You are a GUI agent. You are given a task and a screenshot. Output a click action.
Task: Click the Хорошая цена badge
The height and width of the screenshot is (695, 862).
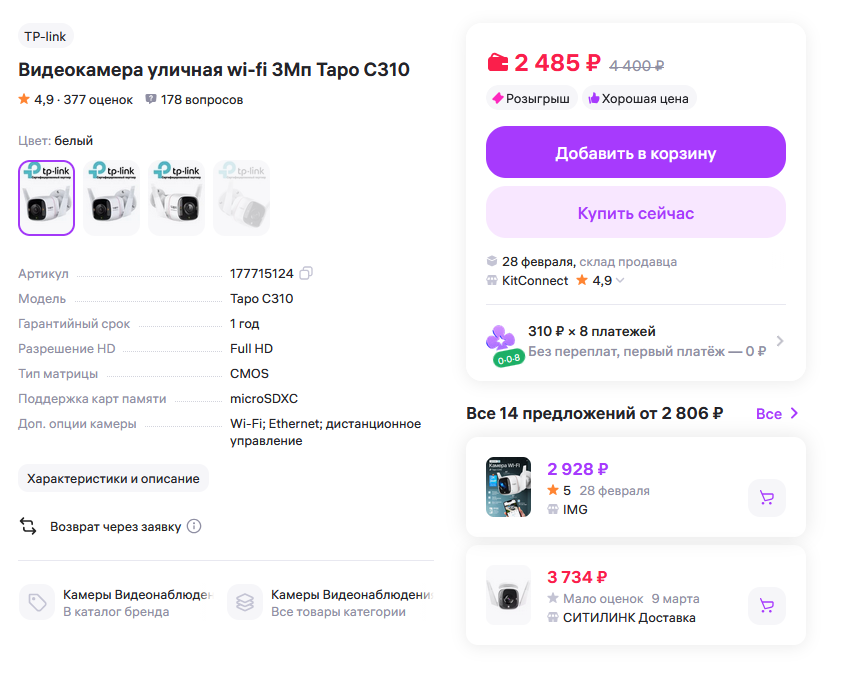tap(638, 98)
